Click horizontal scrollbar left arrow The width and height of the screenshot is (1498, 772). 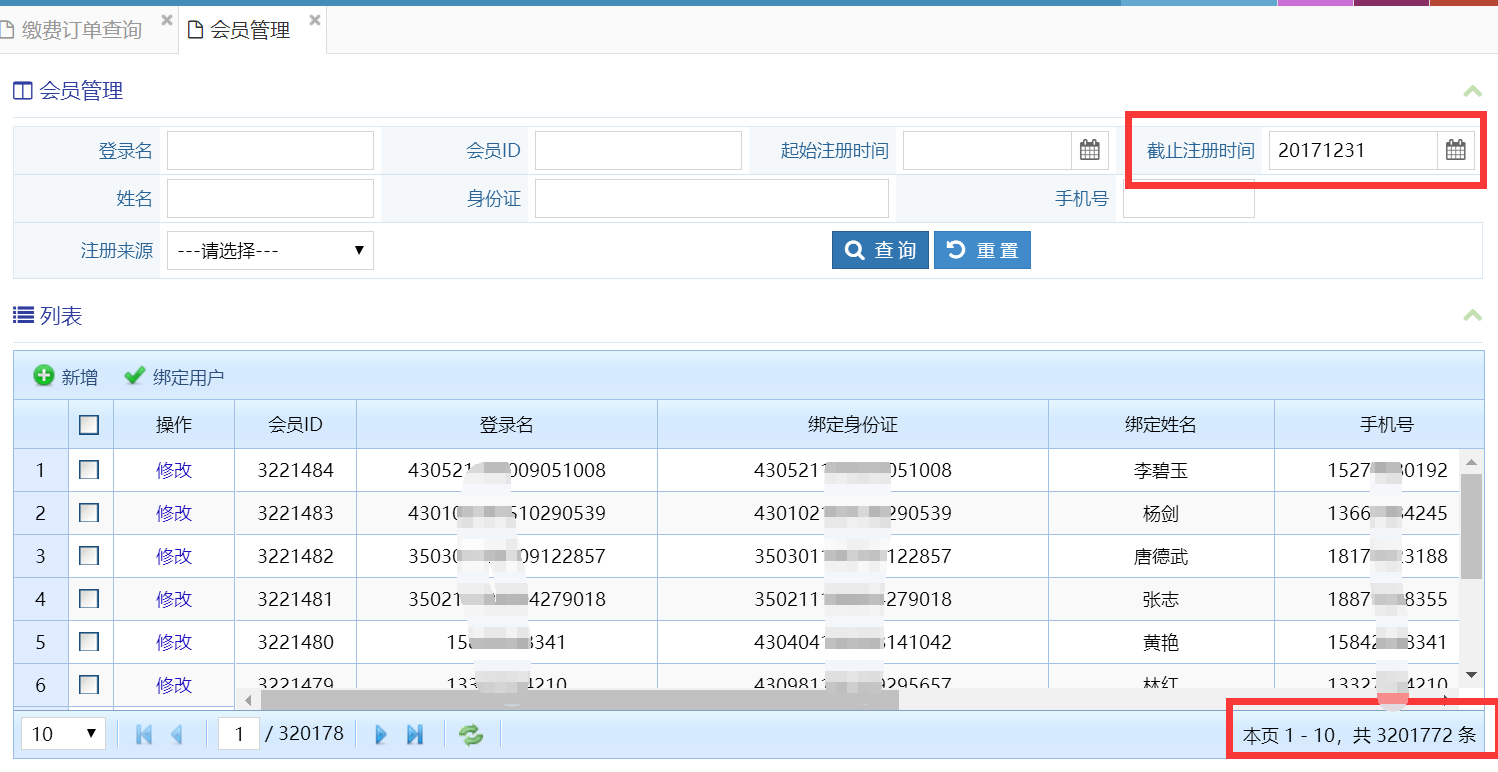tap(250, 700)
